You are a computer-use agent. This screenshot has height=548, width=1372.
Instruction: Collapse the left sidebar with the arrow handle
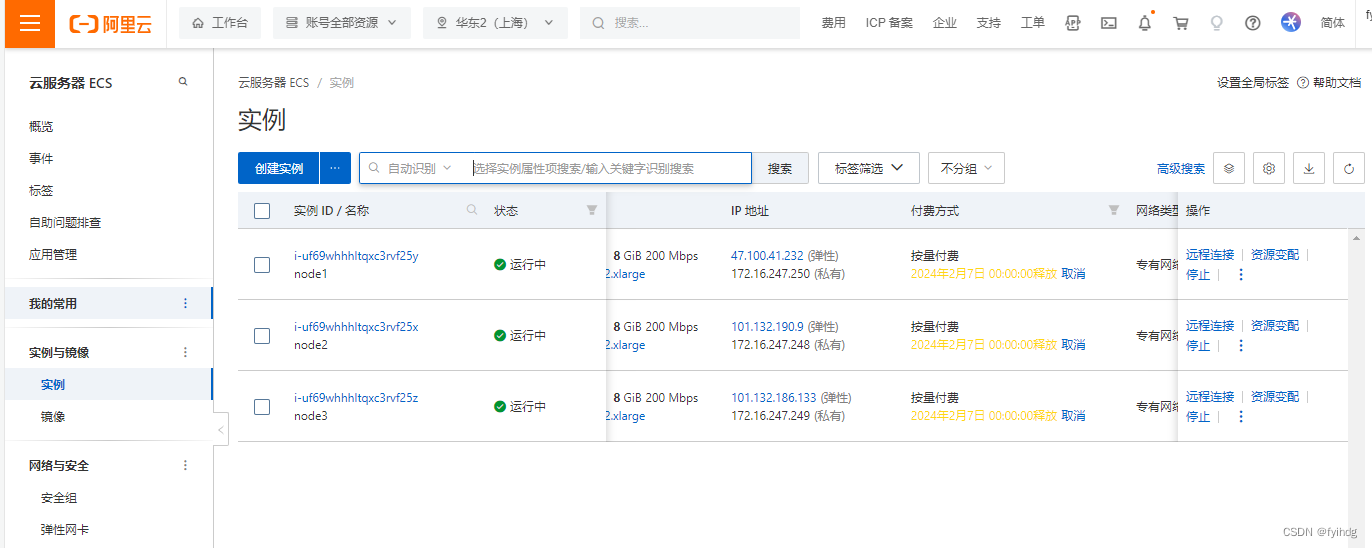[221, 430]
